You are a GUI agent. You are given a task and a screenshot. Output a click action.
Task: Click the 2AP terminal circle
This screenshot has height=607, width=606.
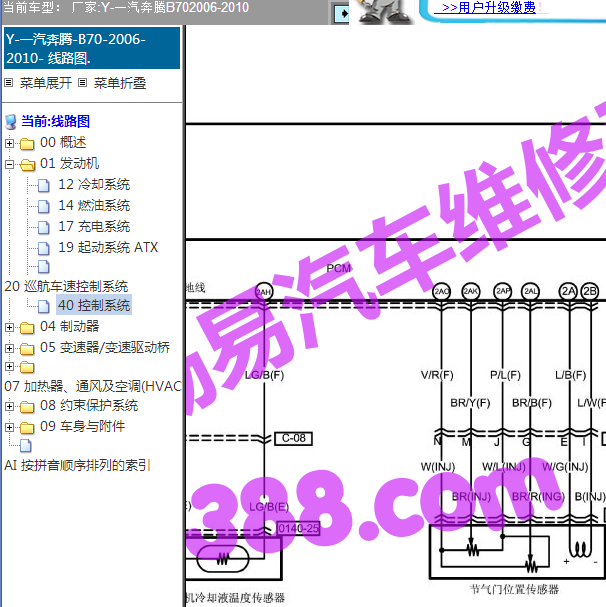(503, 291)
